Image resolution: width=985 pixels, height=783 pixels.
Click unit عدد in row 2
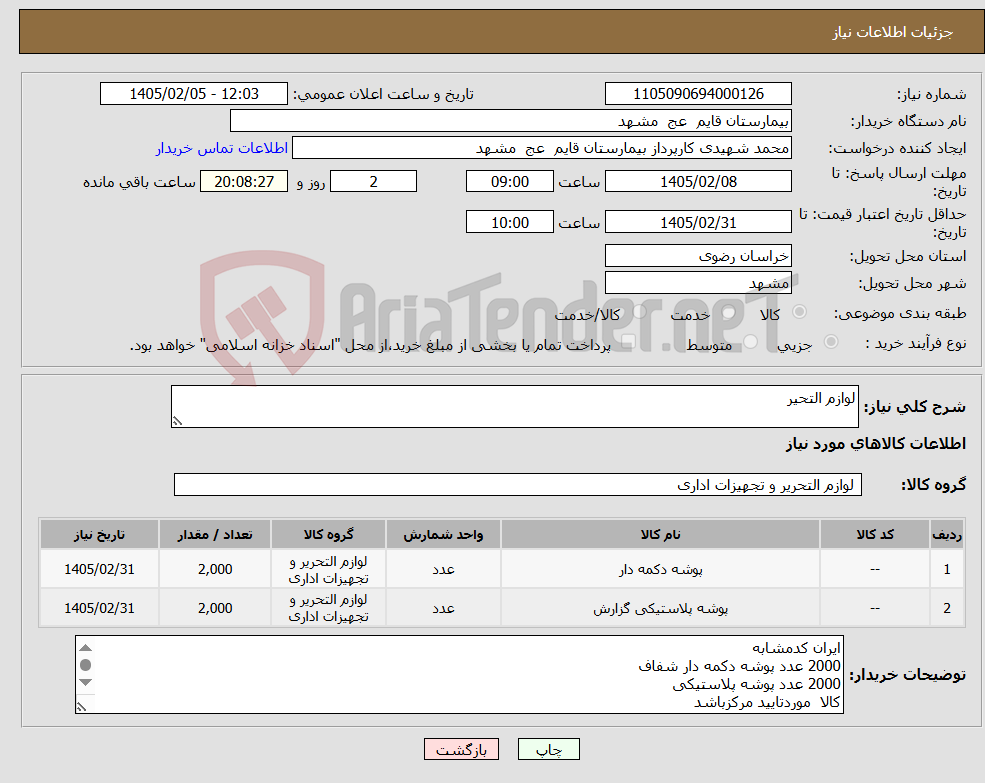tap(443, 608)
